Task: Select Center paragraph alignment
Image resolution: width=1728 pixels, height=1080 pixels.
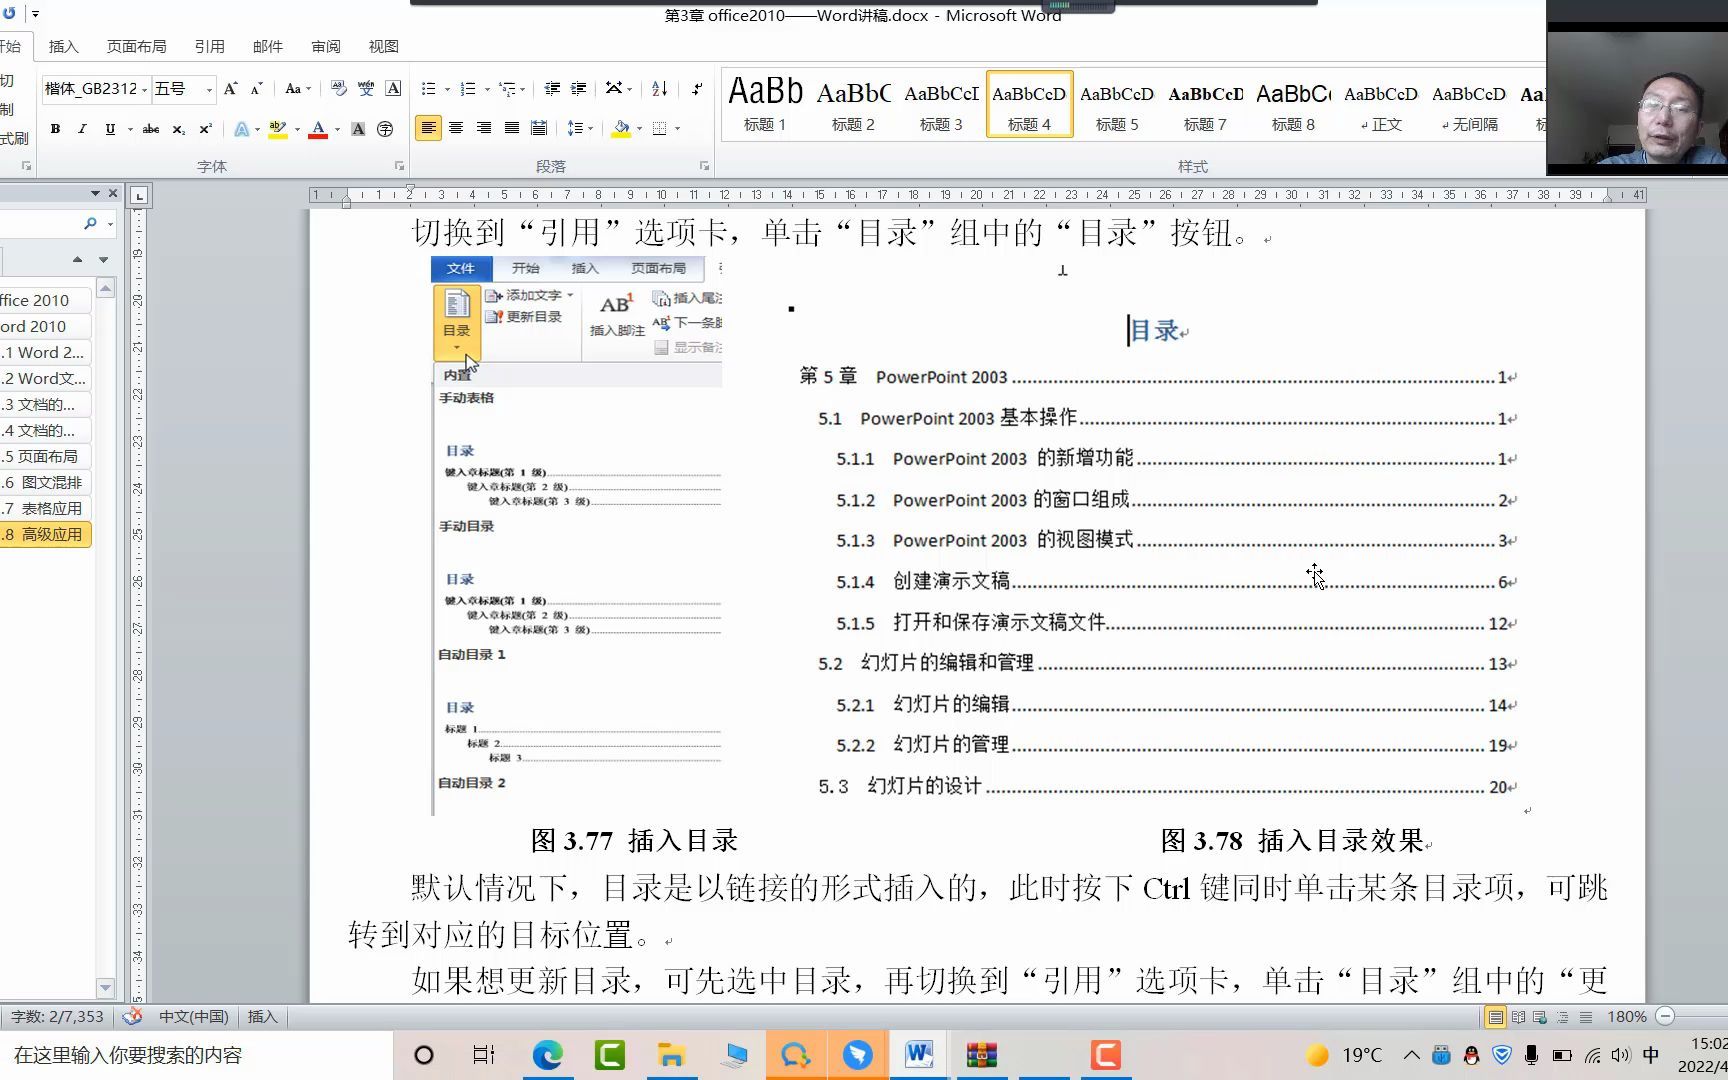Action: [456, 128]
